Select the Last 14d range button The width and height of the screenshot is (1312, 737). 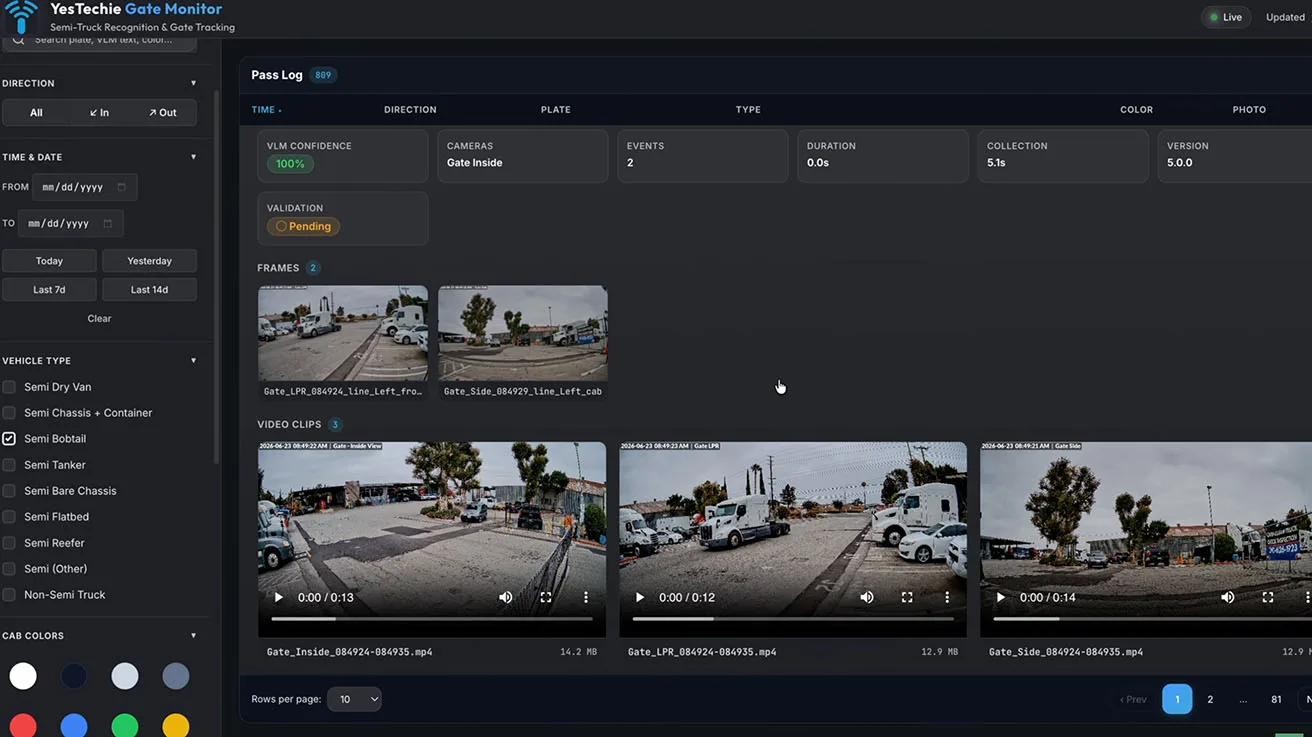click(x=149, y=290)
